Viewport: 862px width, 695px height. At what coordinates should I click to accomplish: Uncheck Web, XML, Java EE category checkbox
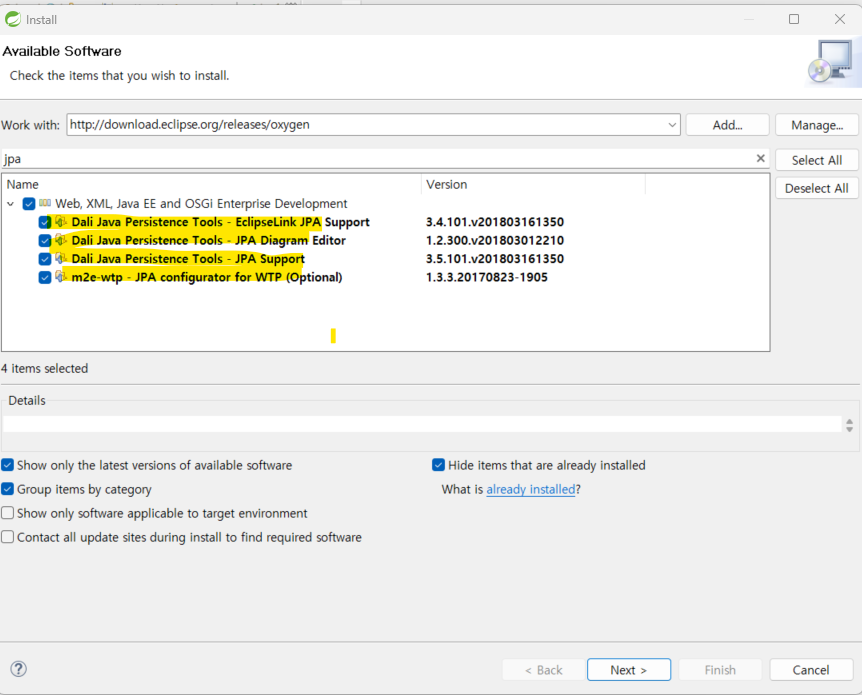tap(29, 204)
